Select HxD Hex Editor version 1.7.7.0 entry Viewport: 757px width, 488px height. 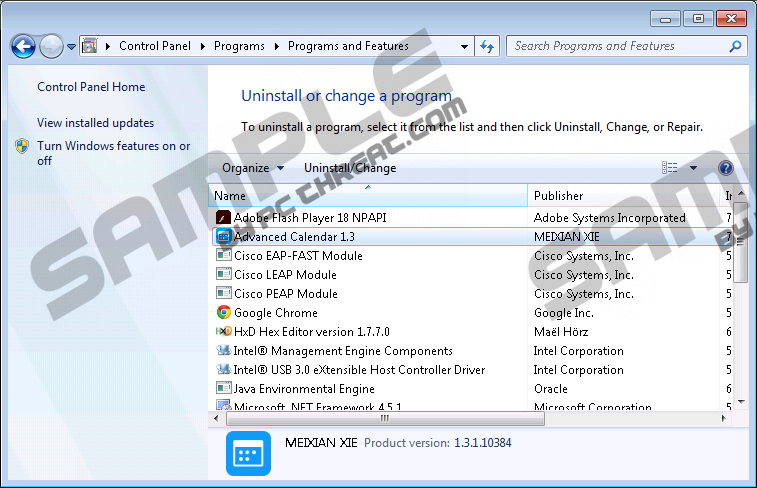click(311, 332)
